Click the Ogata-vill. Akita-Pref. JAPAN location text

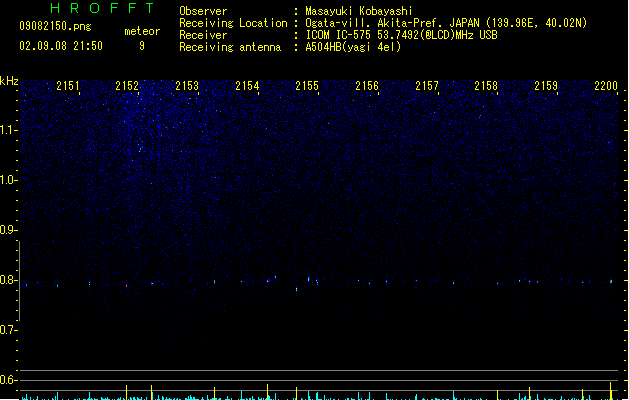click(446, 23)
